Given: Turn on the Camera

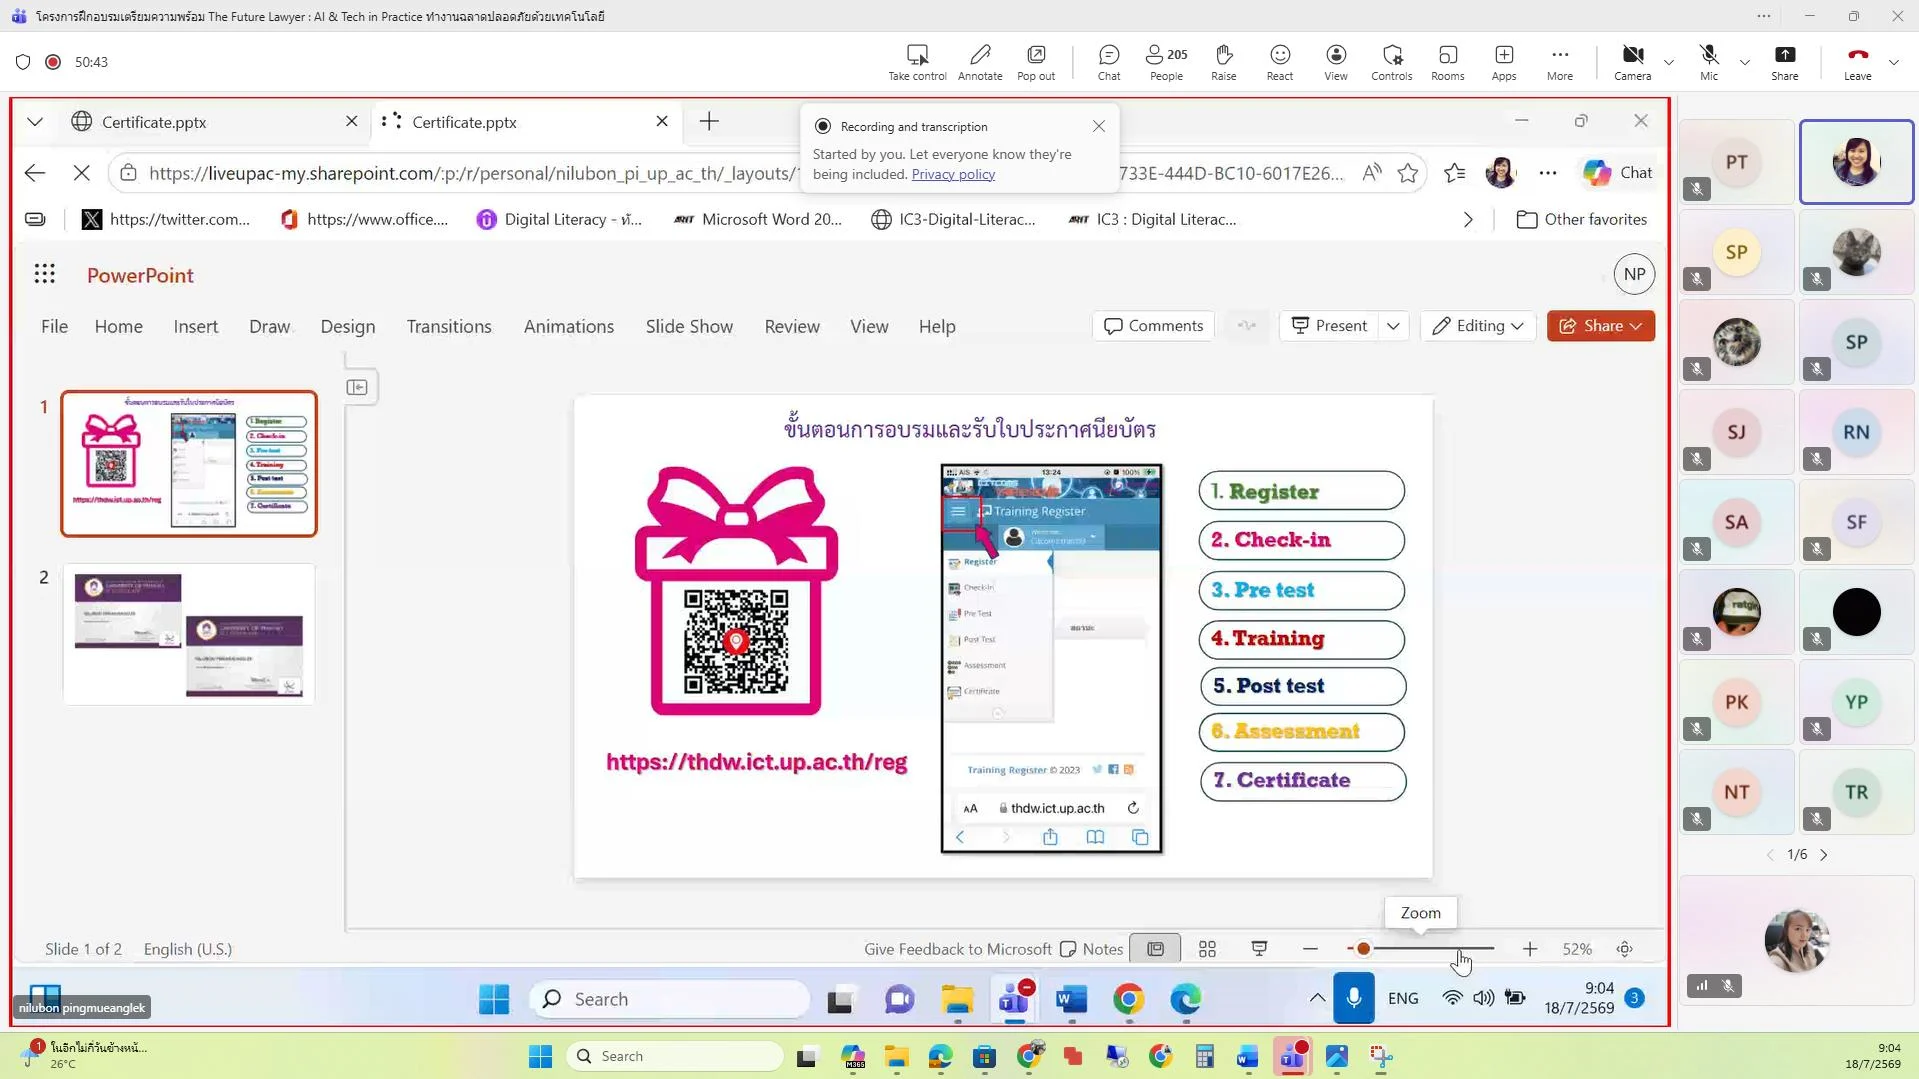Looking at the screenshot, I should (1632, 62).
